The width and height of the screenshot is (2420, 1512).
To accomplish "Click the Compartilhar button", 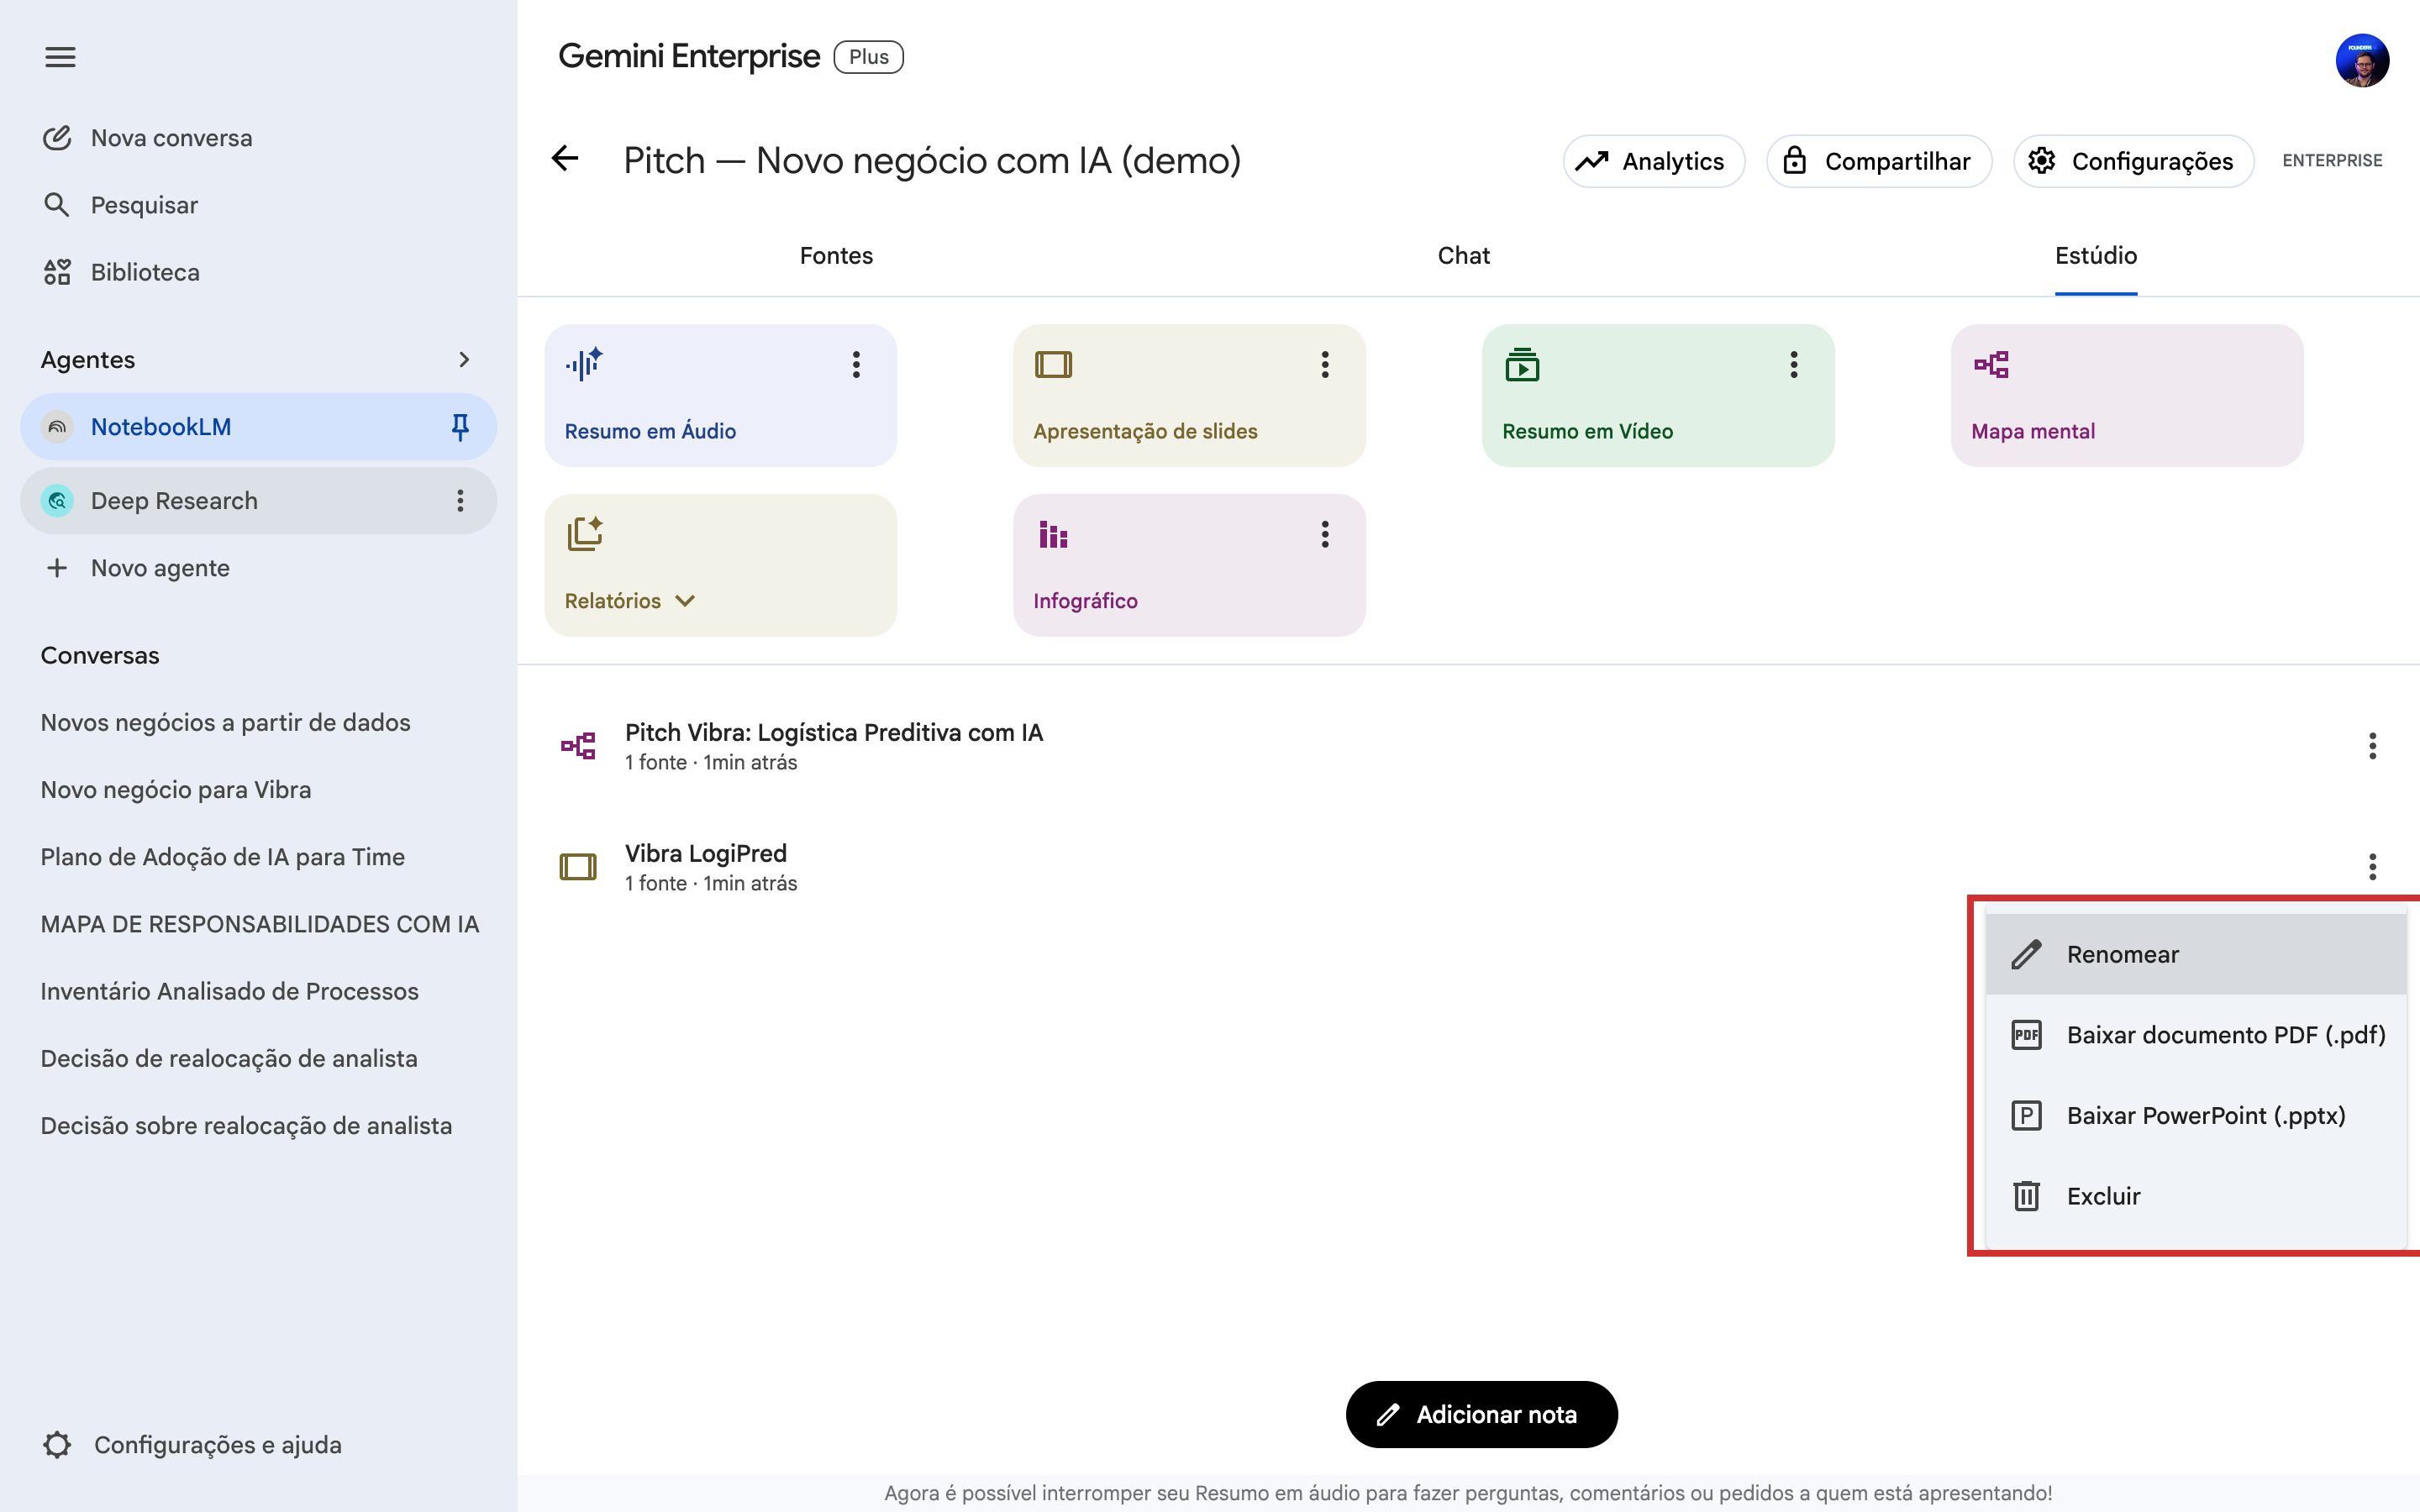I will coord(1878,161).
